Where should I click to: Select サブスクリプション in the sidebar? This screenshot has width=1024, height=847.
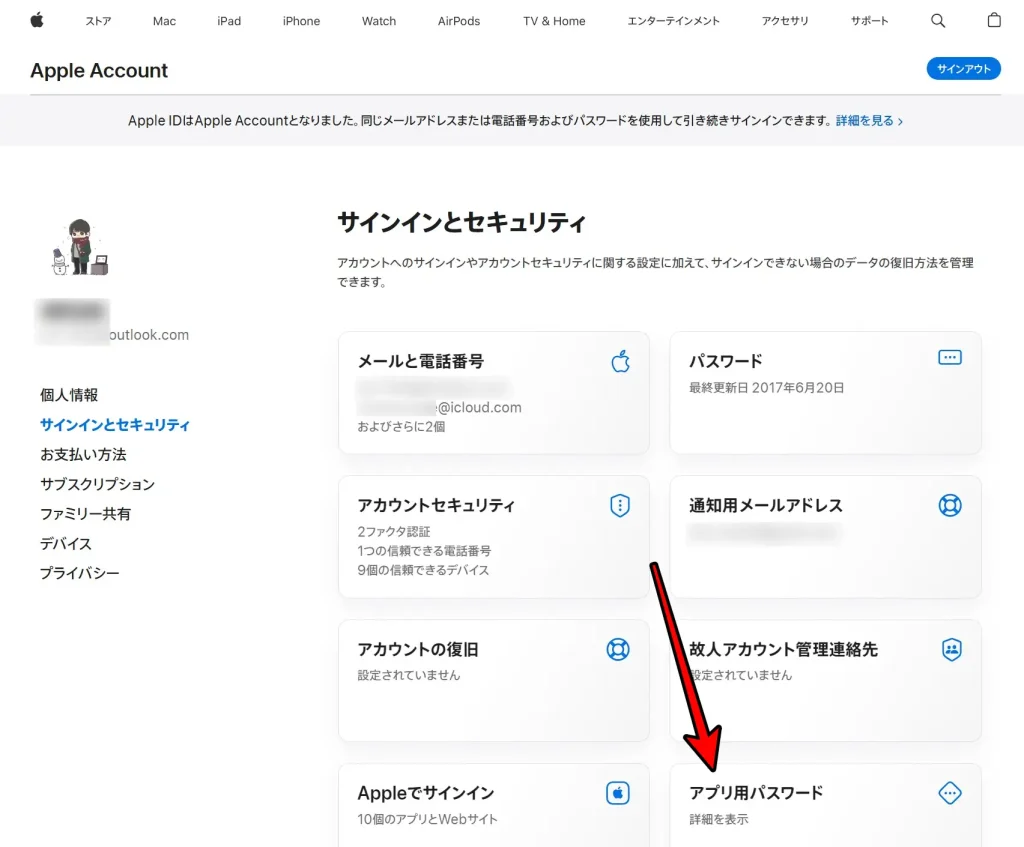coord(97,484)
